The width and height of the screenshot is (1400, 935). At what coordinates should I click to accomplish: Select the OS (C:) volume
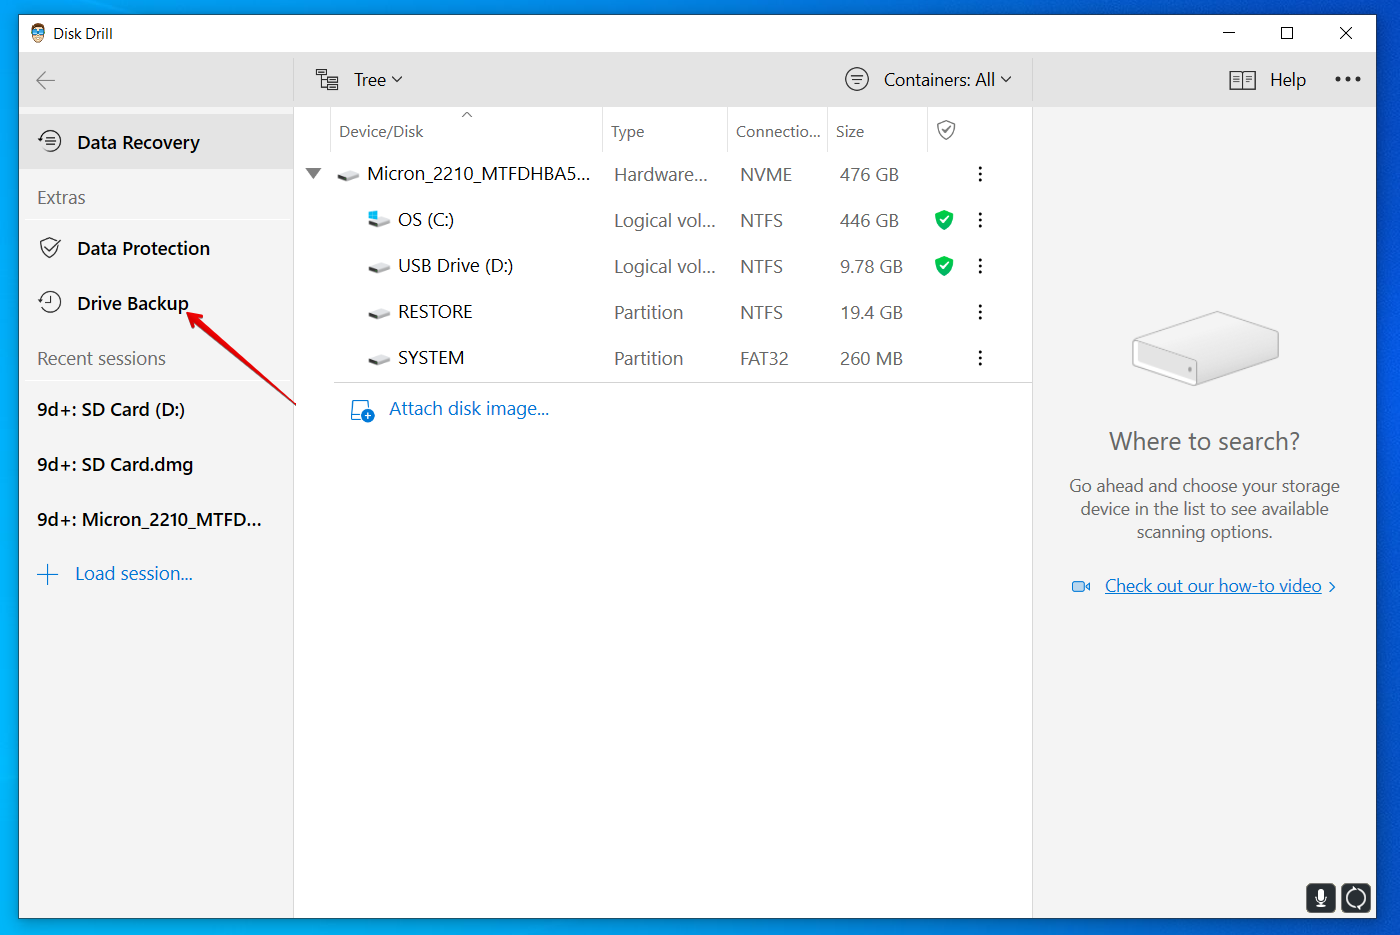pos(425,220)
